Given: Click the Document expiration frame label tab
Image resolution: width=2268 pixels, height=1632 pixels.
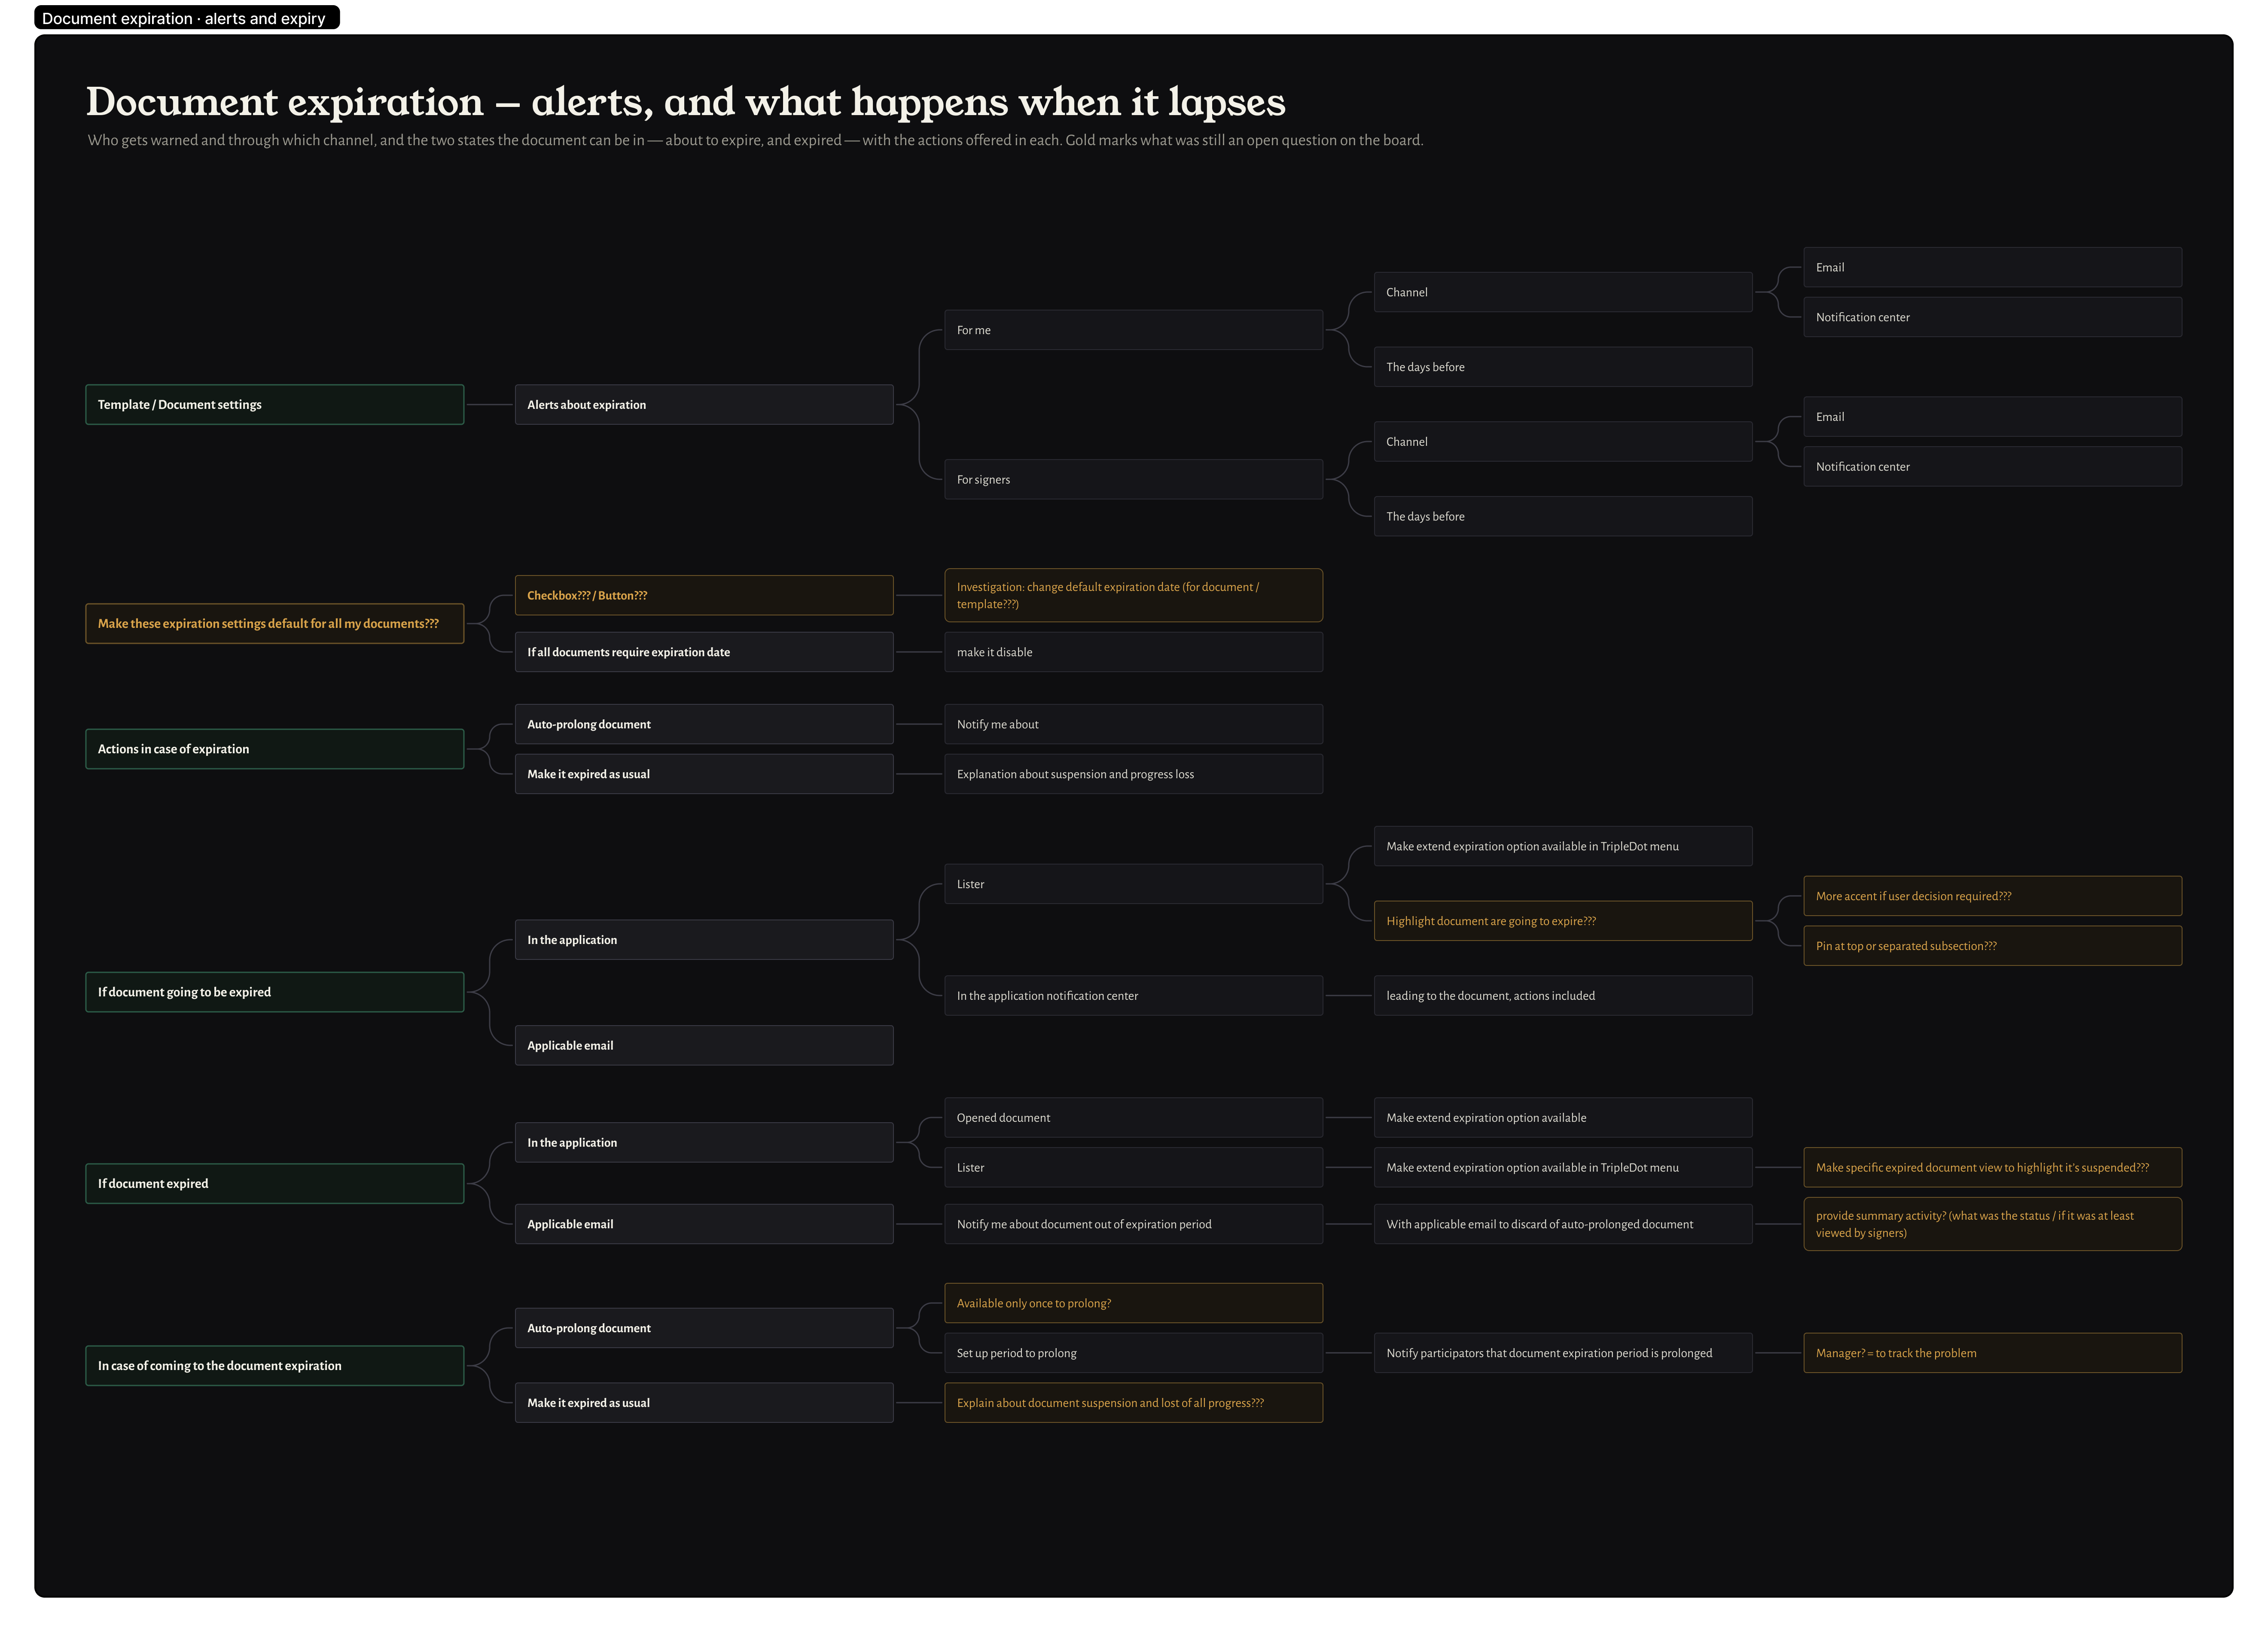Looking at the screenshot, I should click(x=186, y=18).
